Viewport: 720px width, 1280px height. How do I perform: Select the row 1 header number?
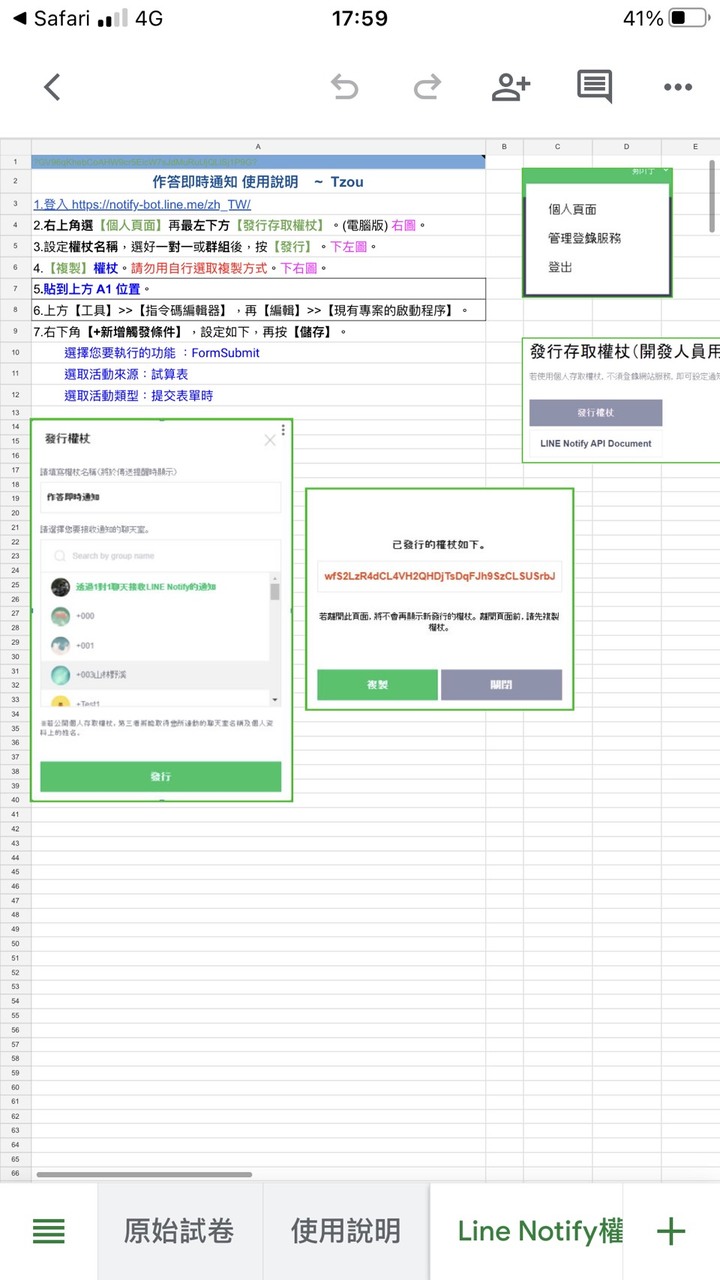point(15,161)
